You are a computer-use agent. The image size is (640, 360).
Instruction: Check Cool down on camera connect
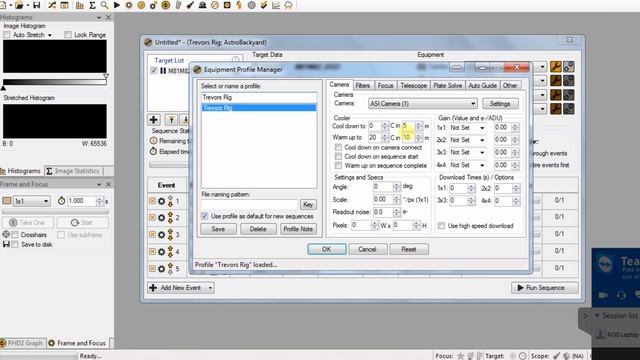(338, 147)
